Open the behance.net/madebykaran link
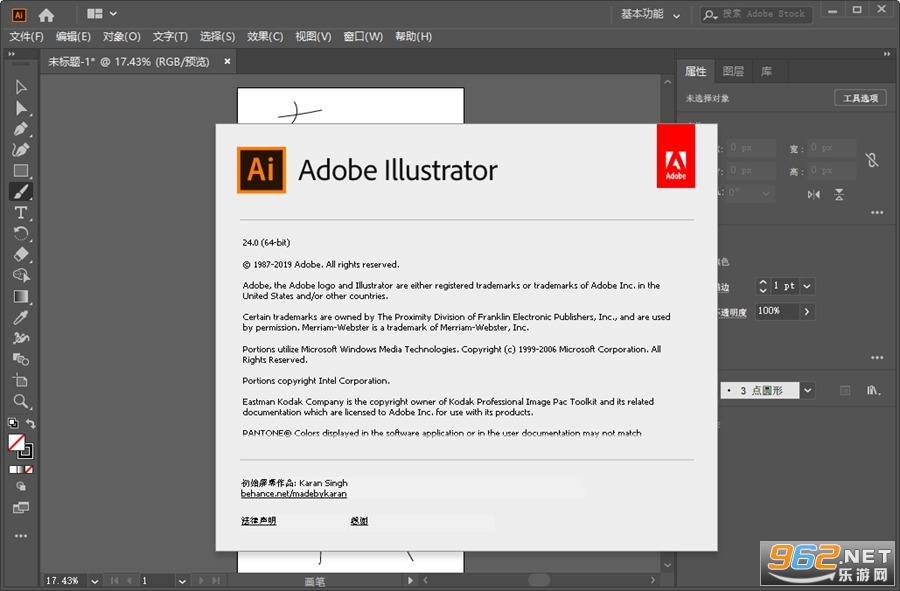Image resolution: width=900 pixels, height=591 pixels. coord(294,493)
